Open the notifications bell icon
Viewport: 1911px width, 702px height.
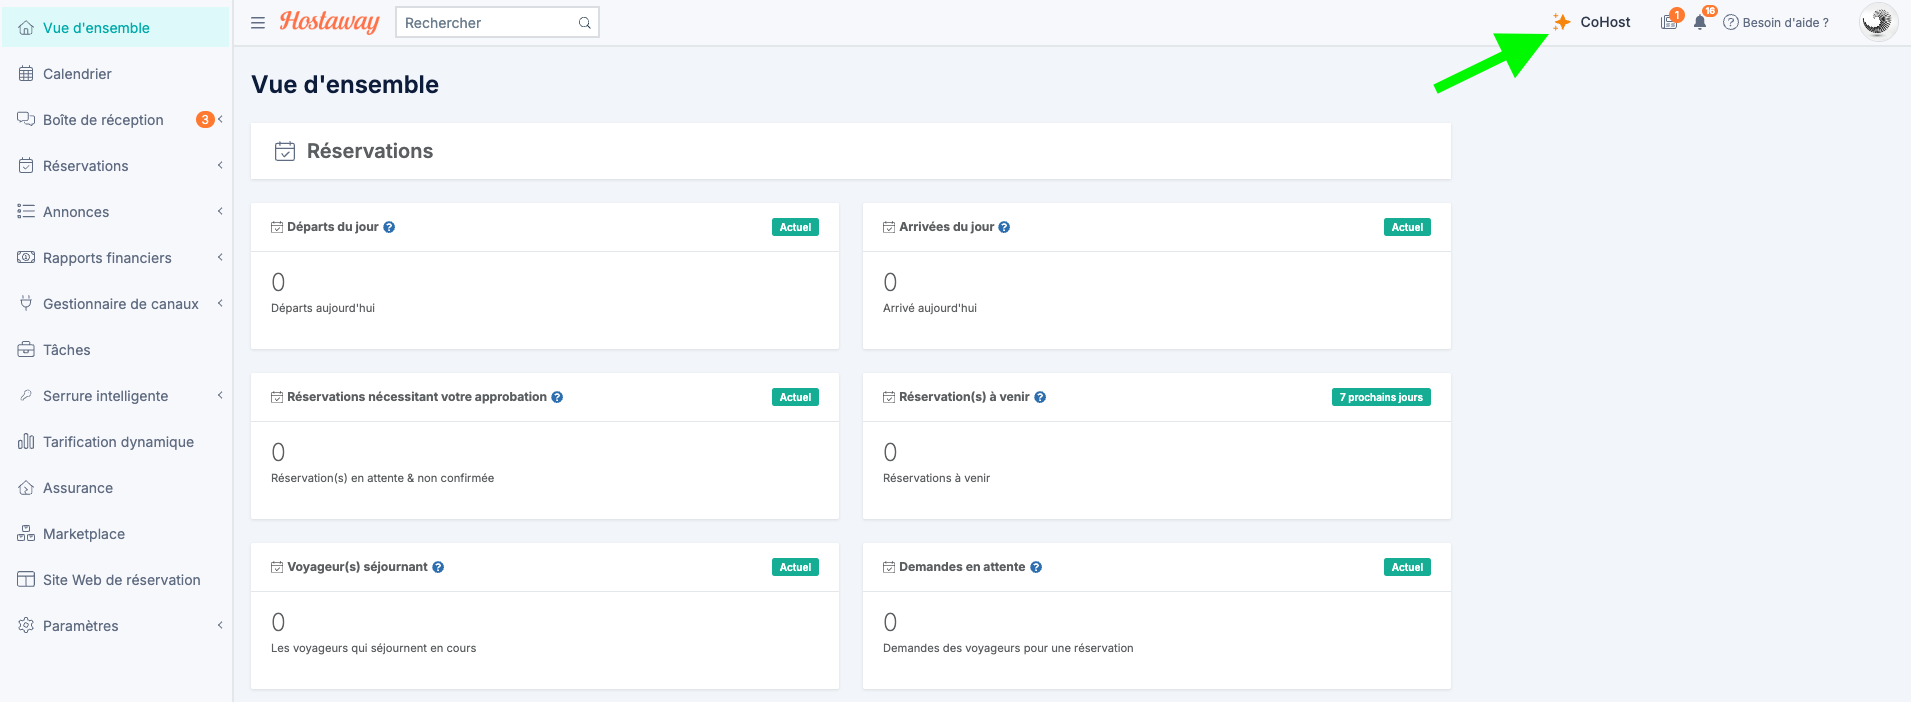pos(1700,22)
